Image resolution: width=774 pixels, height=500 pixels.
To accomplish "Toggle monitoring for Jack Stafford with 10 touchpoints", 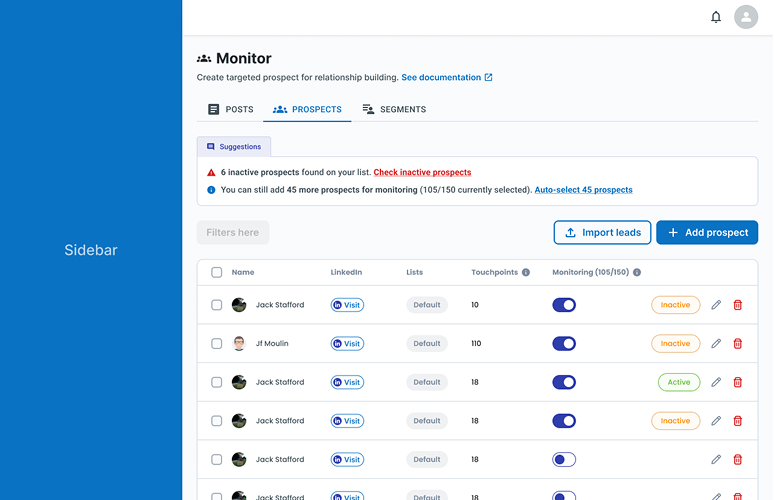I will tap(564, 305).
